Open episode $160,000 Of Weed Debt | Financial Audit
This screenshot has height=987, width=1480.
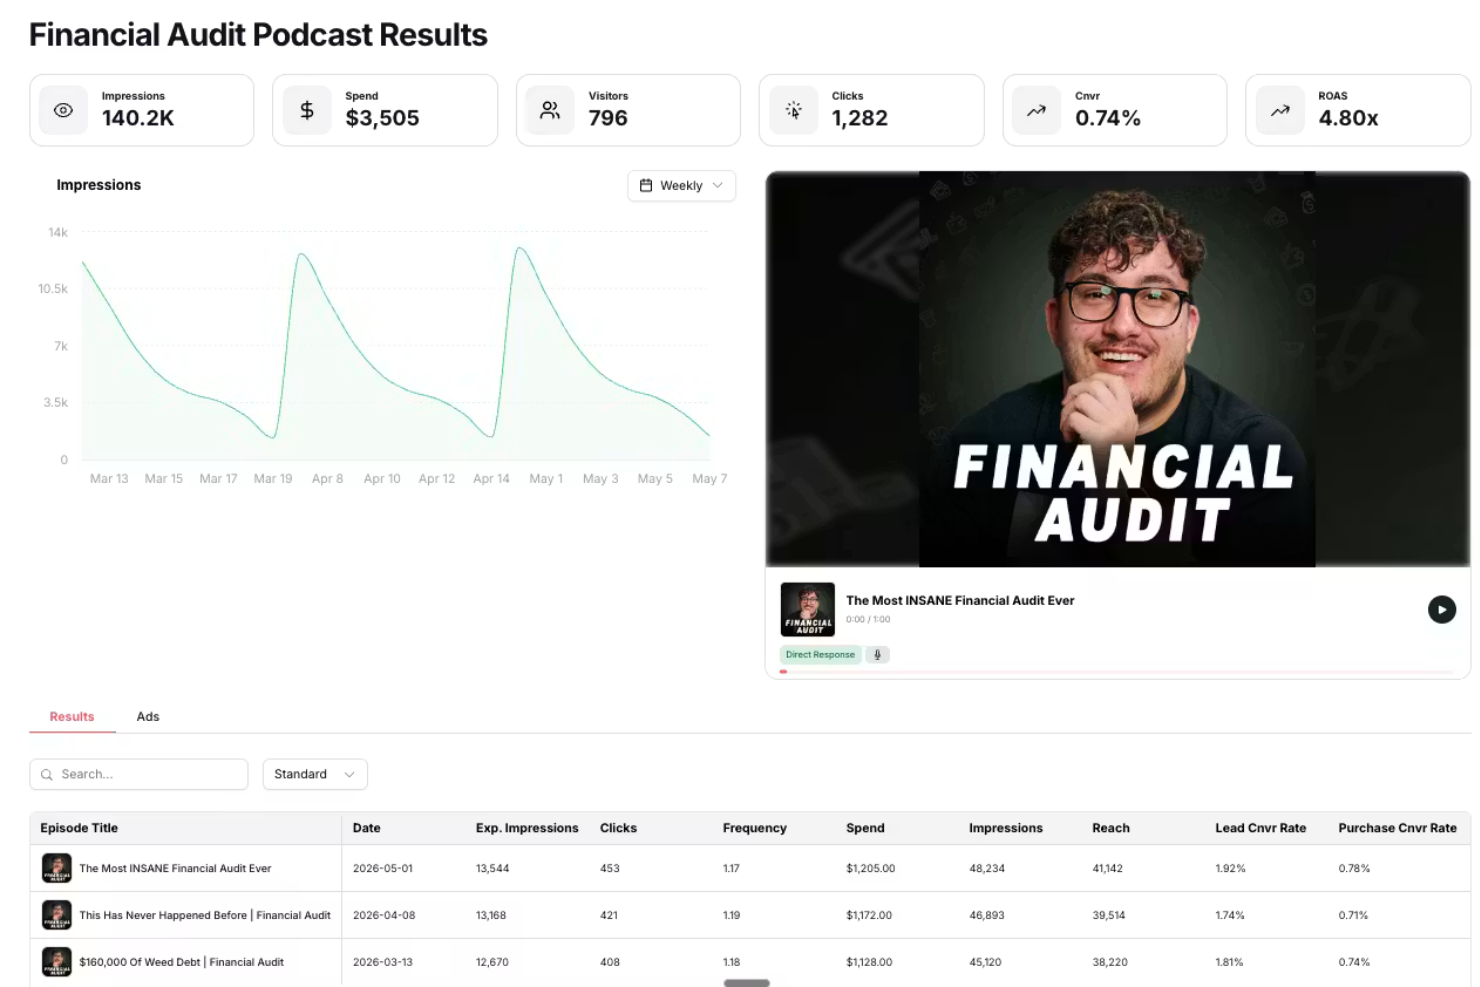[181, 962]
